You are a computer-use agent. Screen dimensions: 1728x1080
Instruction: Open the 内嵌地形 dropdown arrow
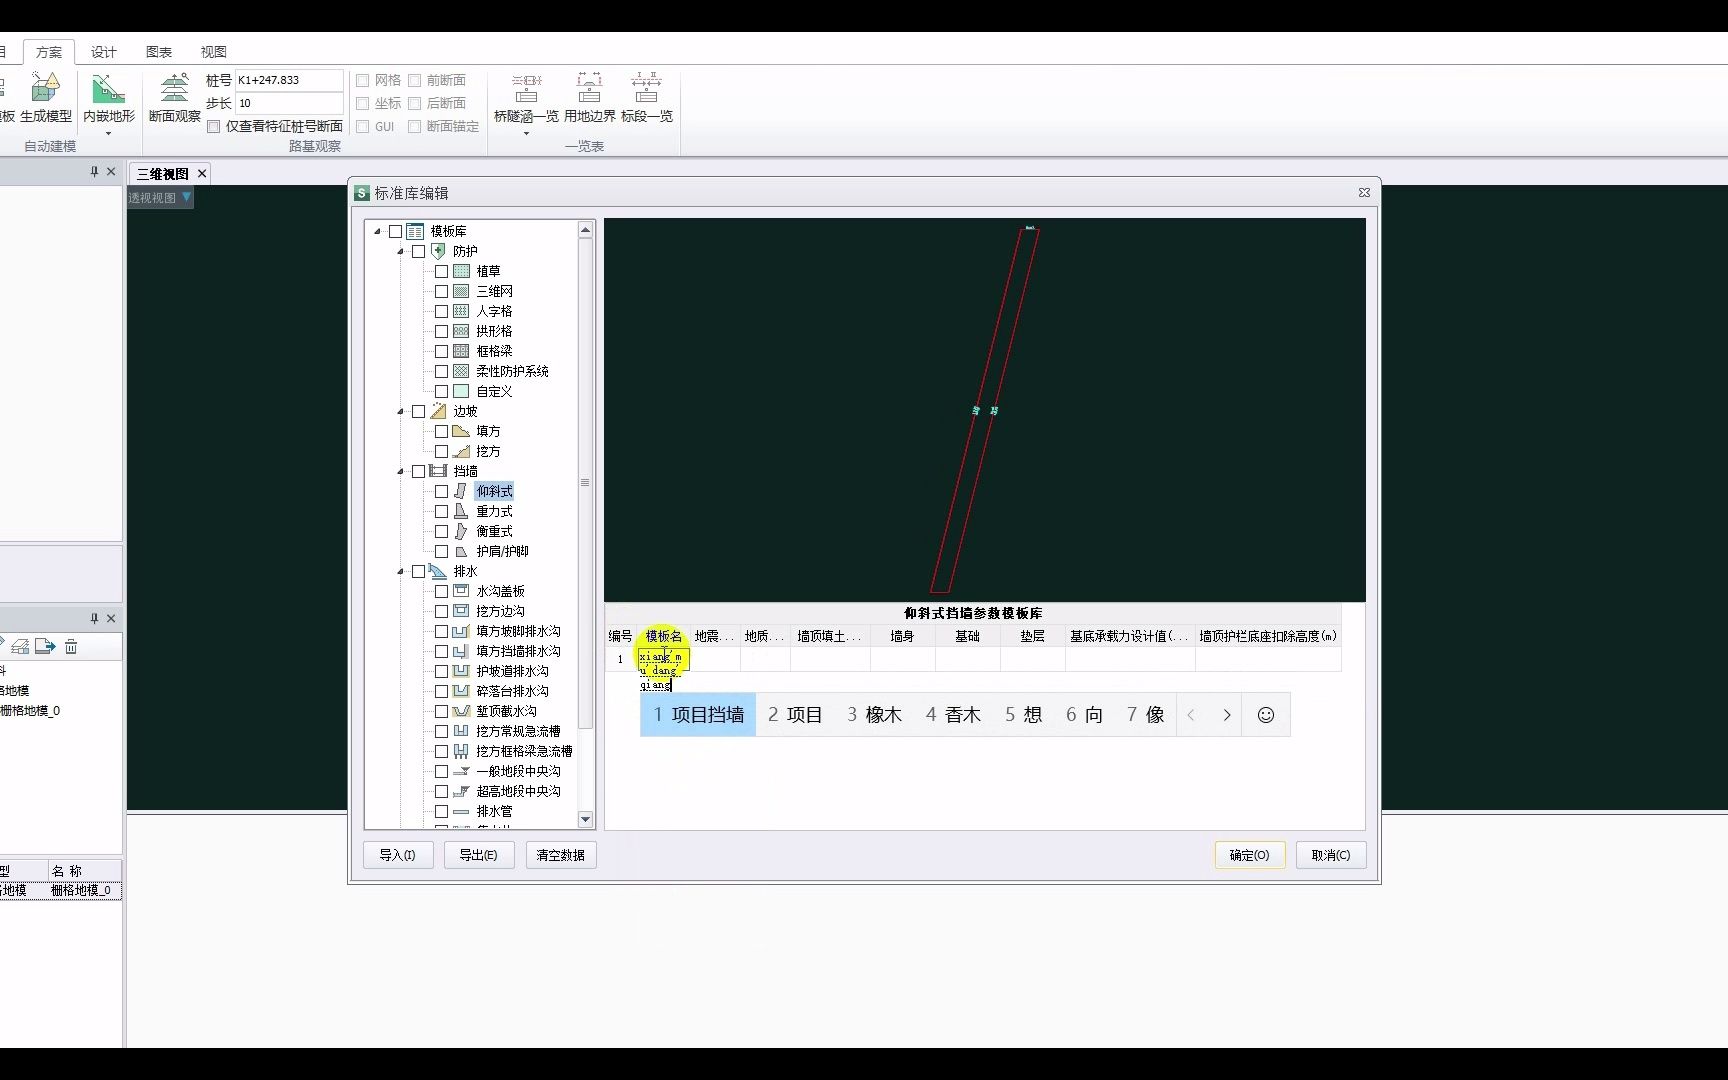tap(108, 133)
